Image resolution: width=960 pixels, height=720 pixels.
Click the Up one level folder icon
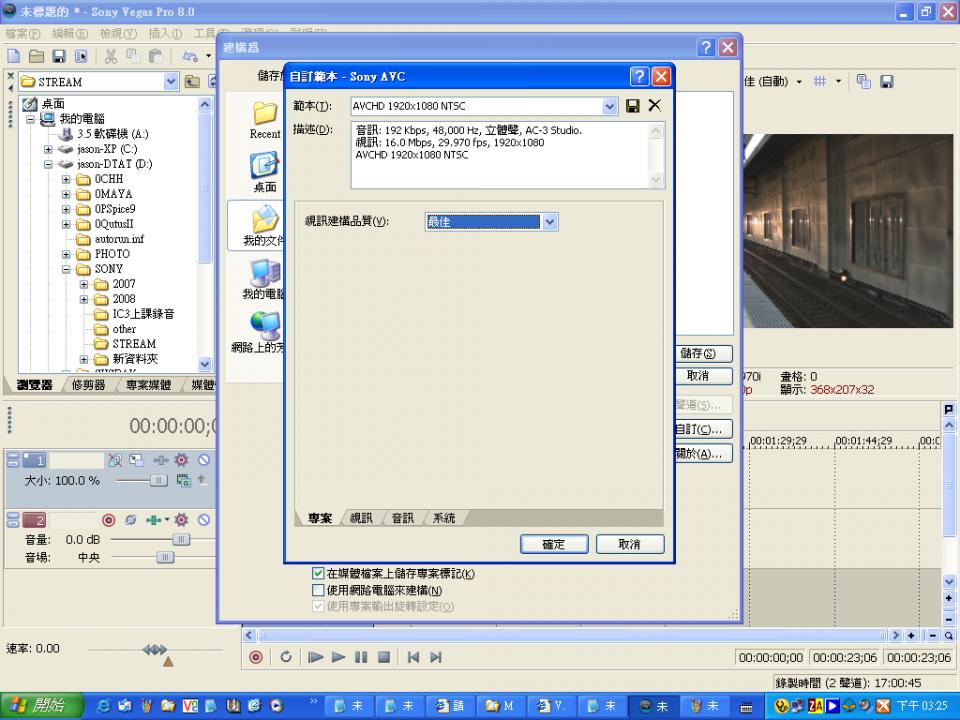point(192,81)
